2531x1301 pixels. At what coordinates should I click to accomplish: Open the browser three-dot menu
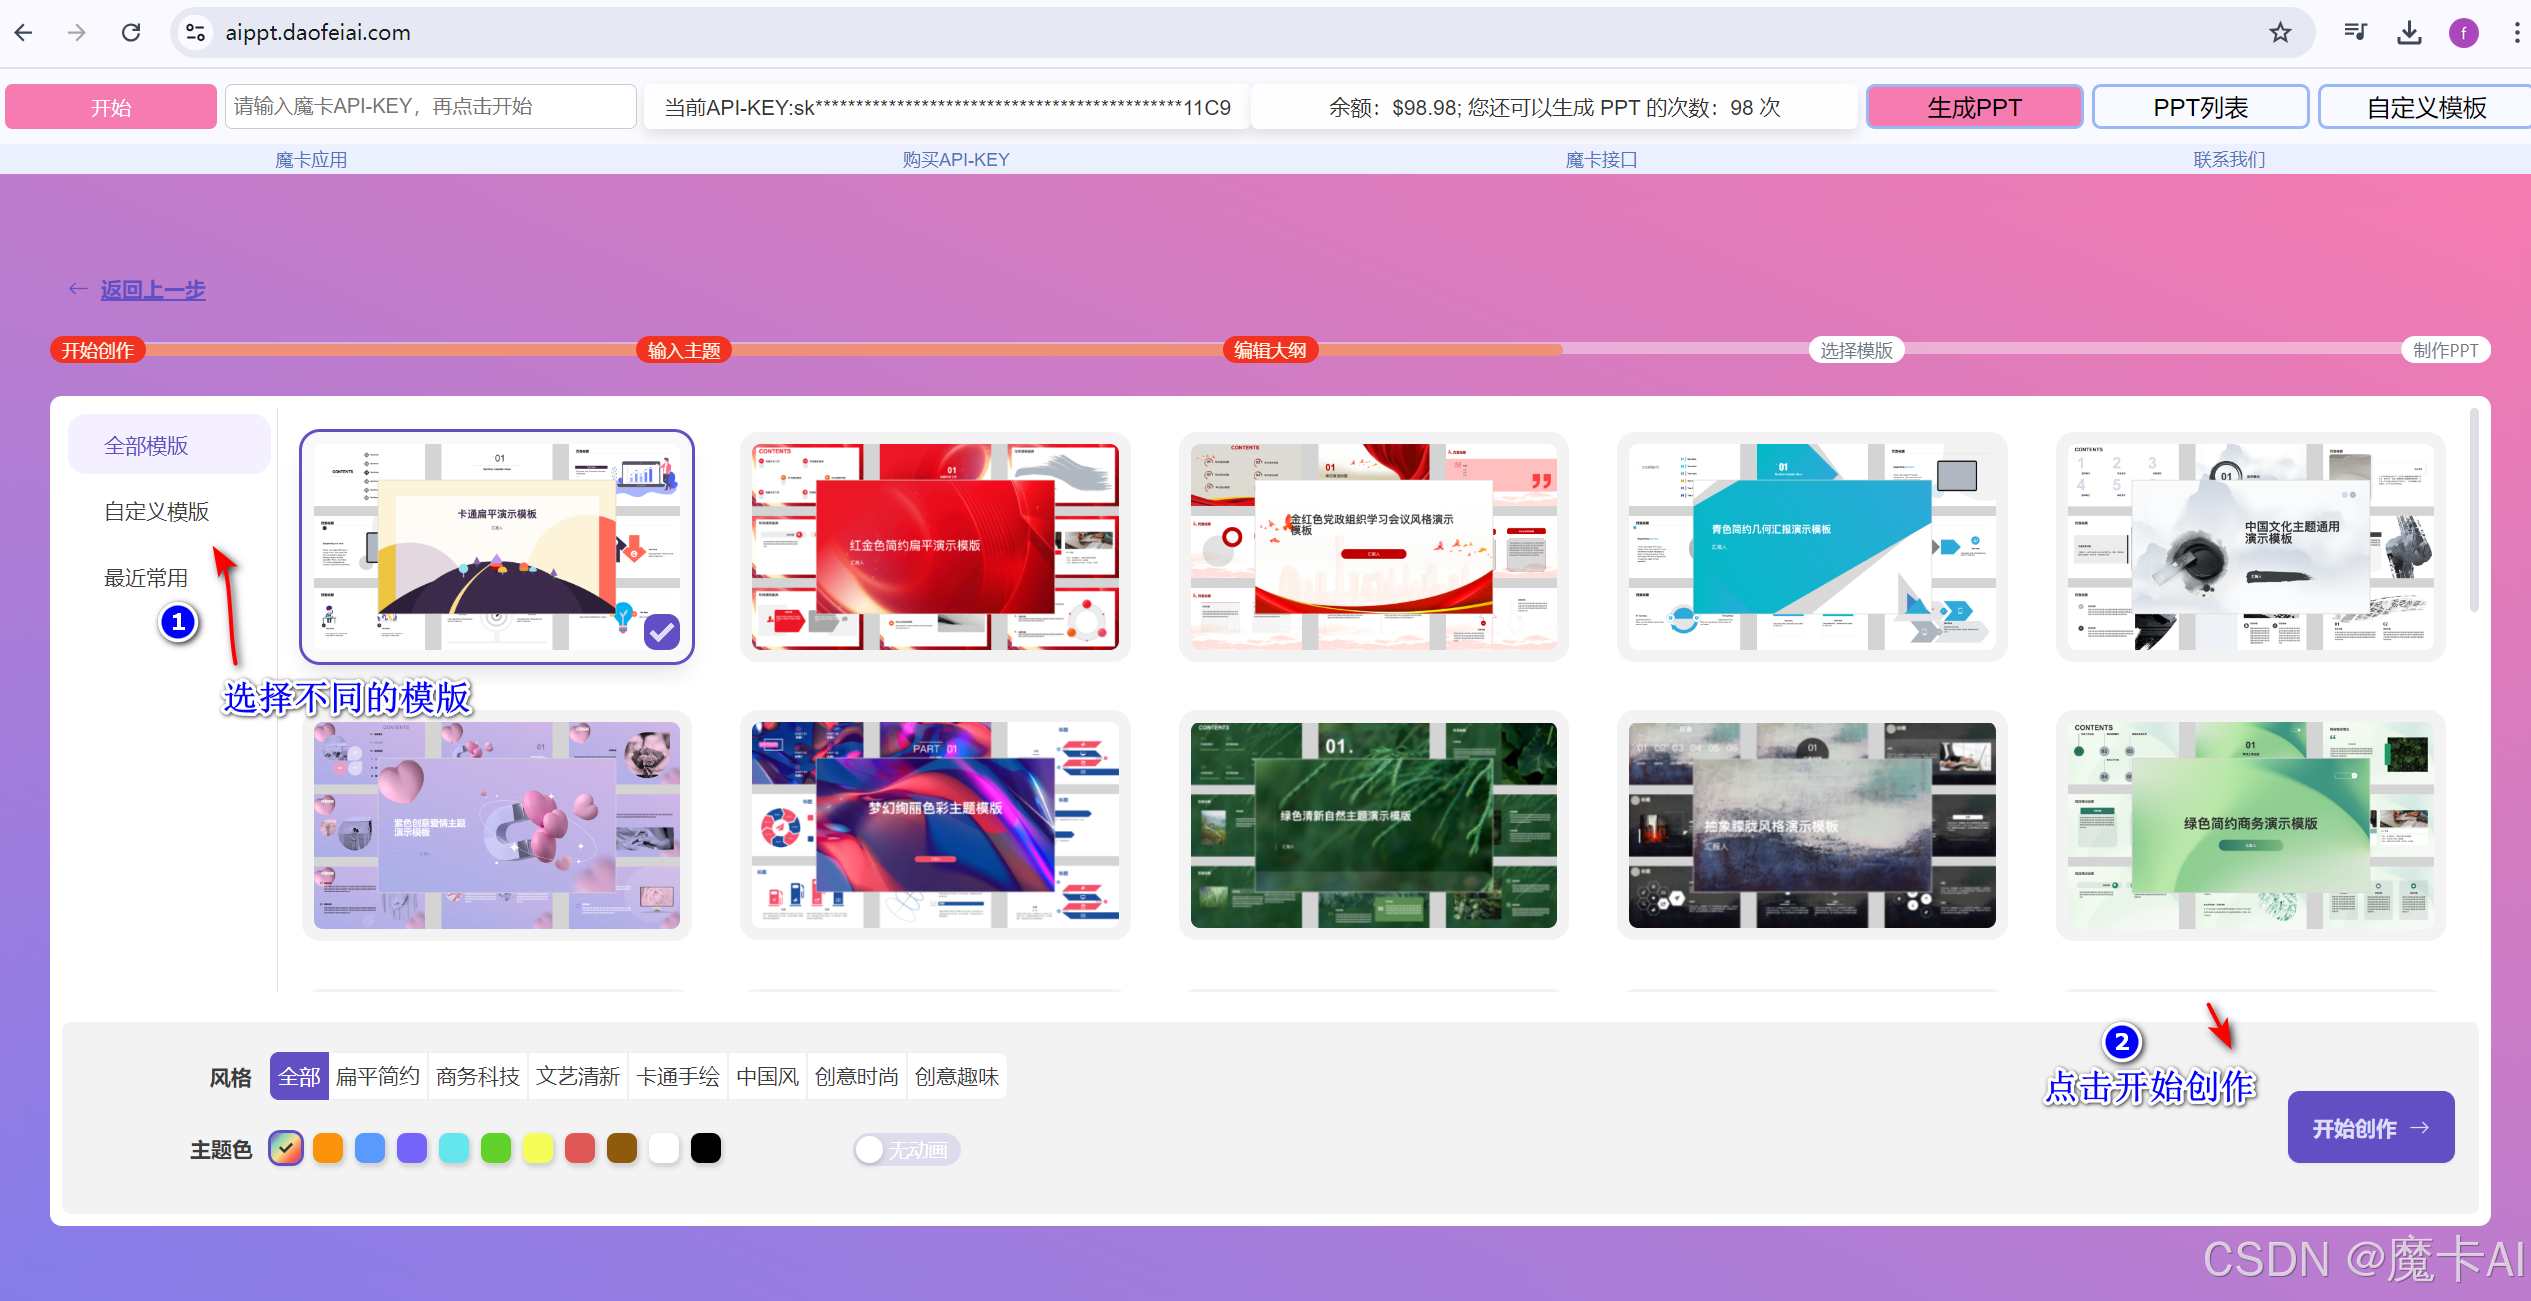(2516, 33)
